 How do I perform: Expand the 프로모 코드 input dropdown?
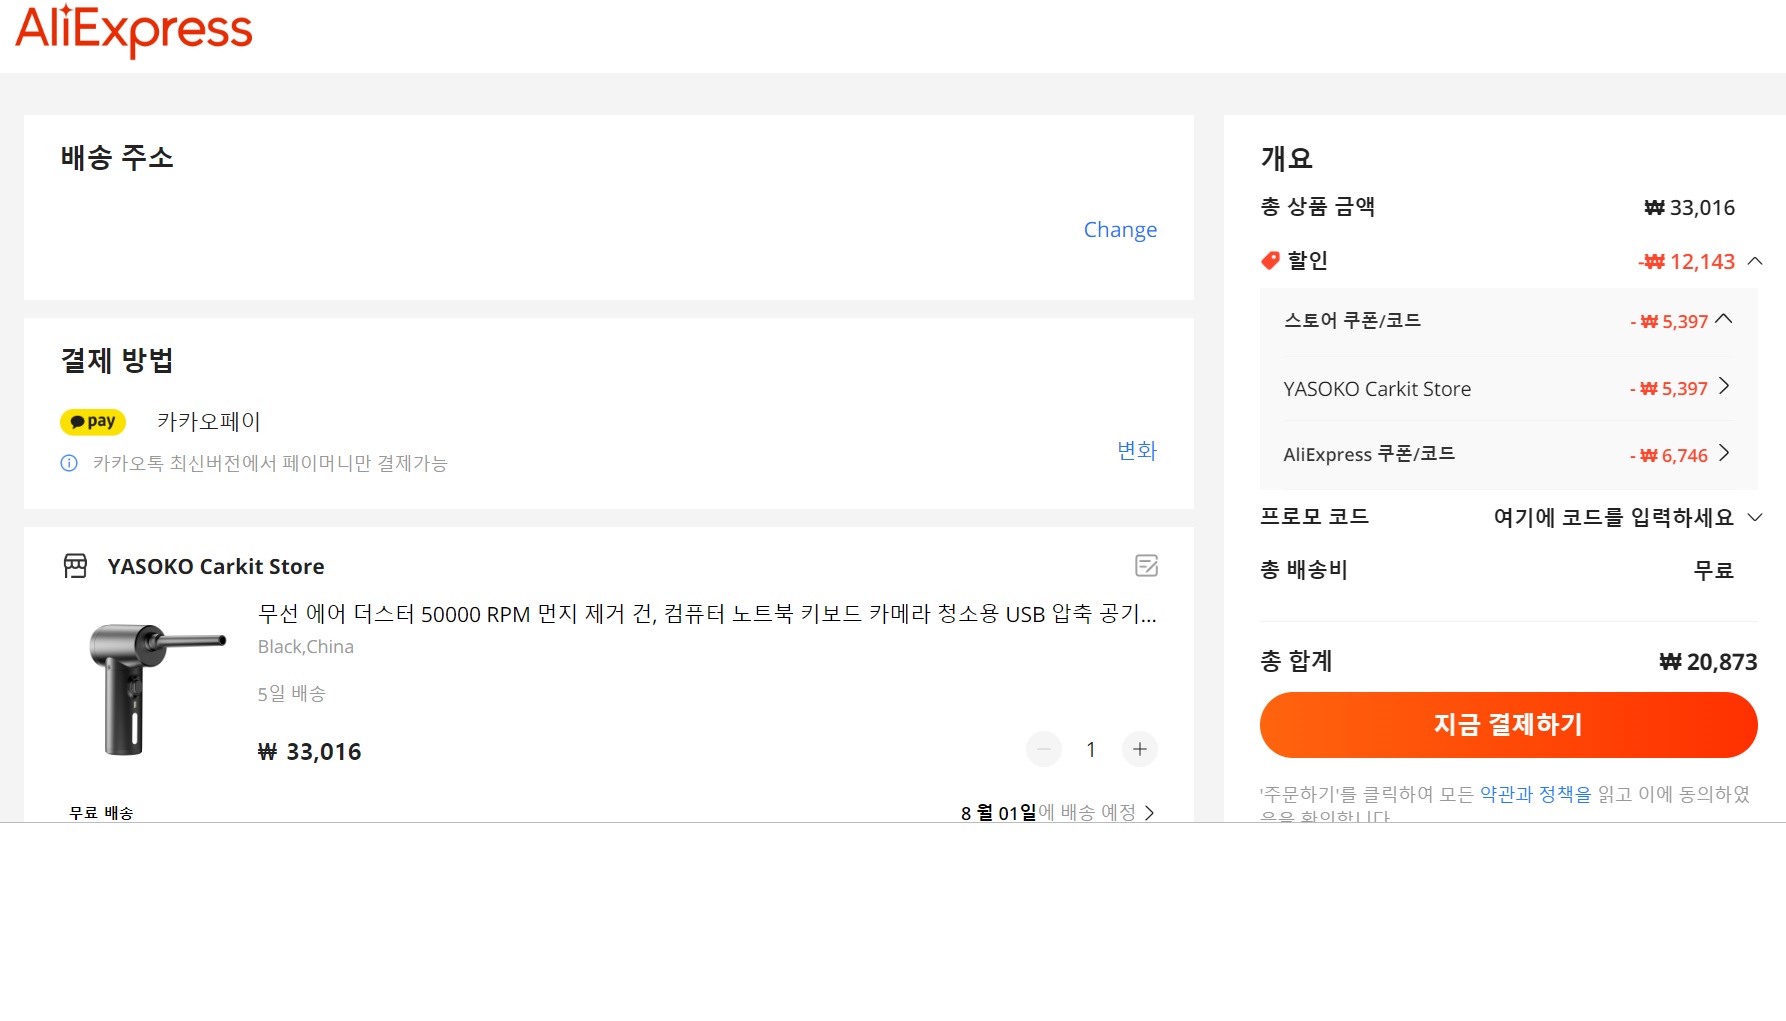[x=1755, y=518]
